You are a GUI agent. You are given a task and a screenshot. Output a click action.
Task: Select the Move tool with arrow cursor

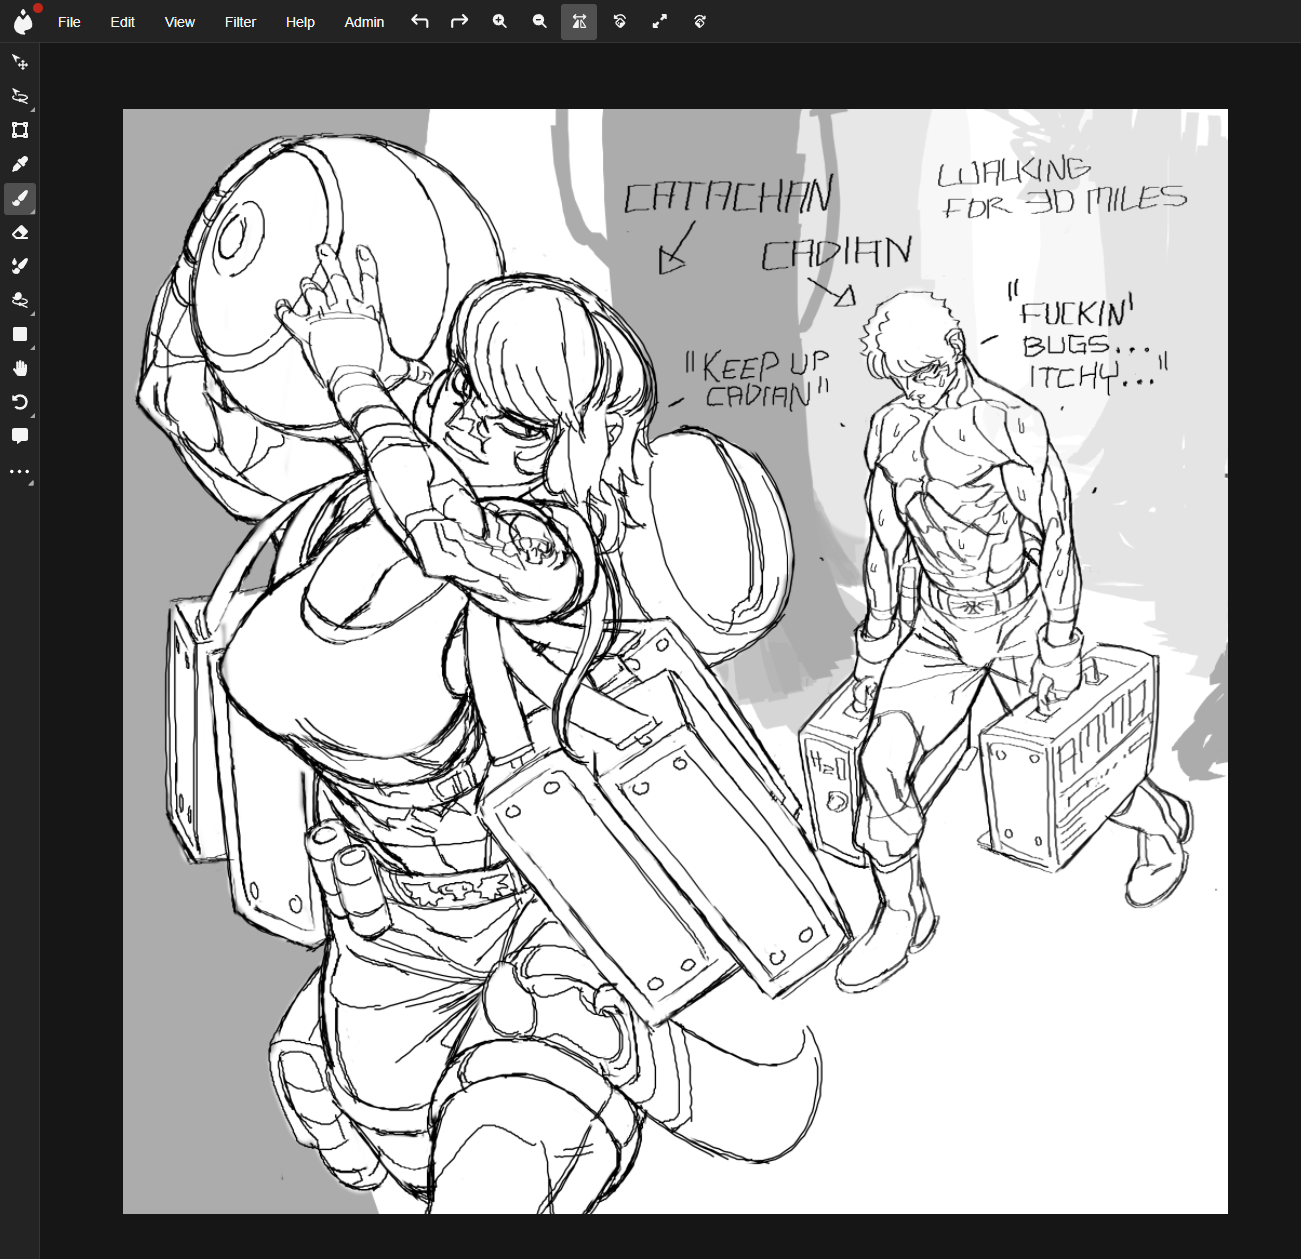pyautogui.click(x=20, y=62)
